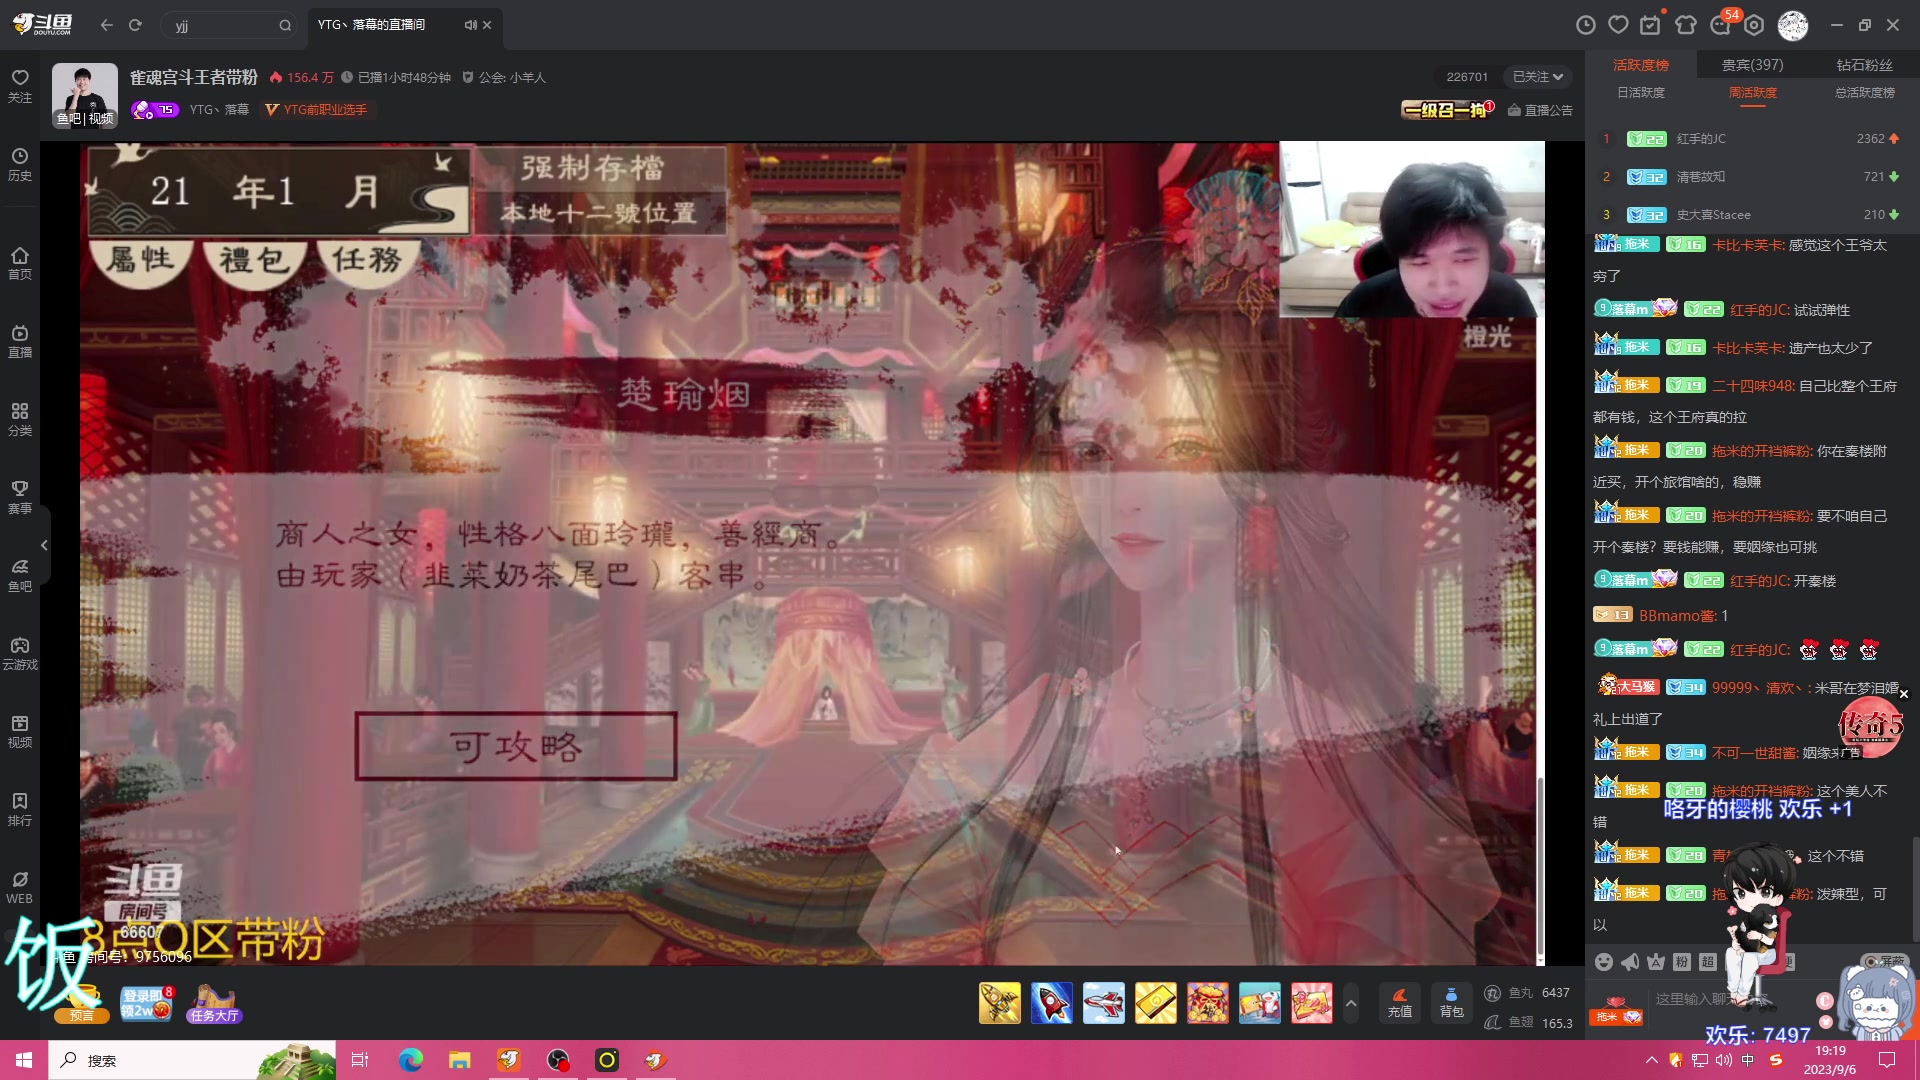Open 任务大厅 task hall

214,1003
